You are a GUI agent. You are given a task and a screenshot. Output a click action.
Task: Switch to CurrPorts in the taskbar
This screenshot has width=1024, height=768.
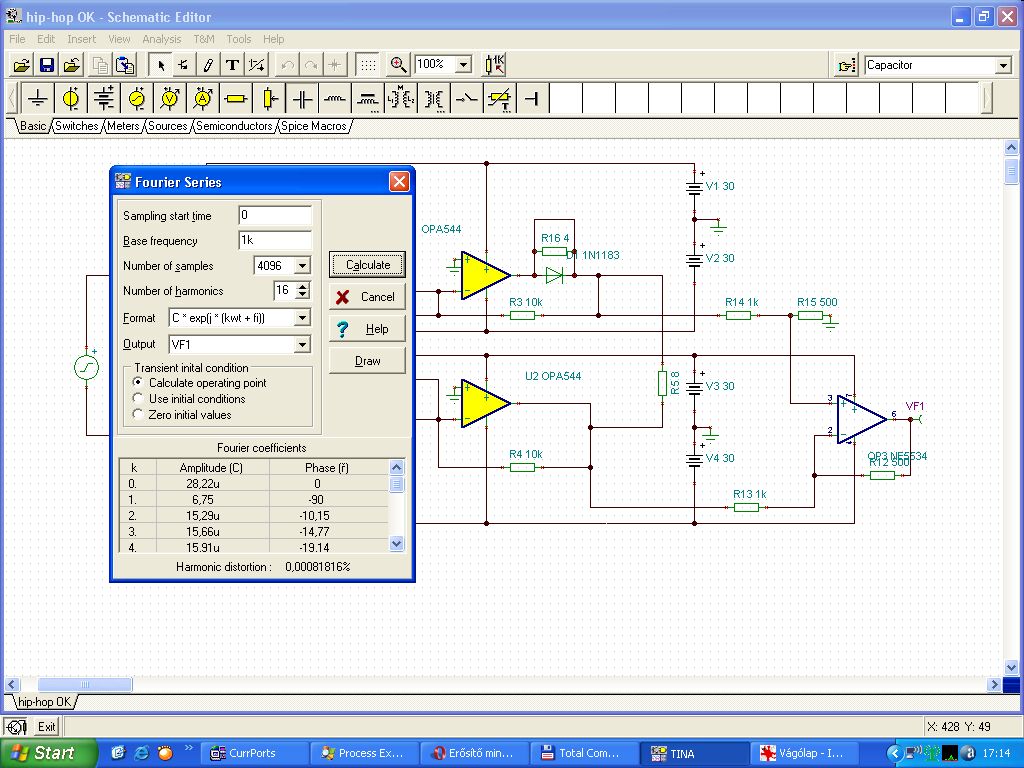(x=252, y=753)
